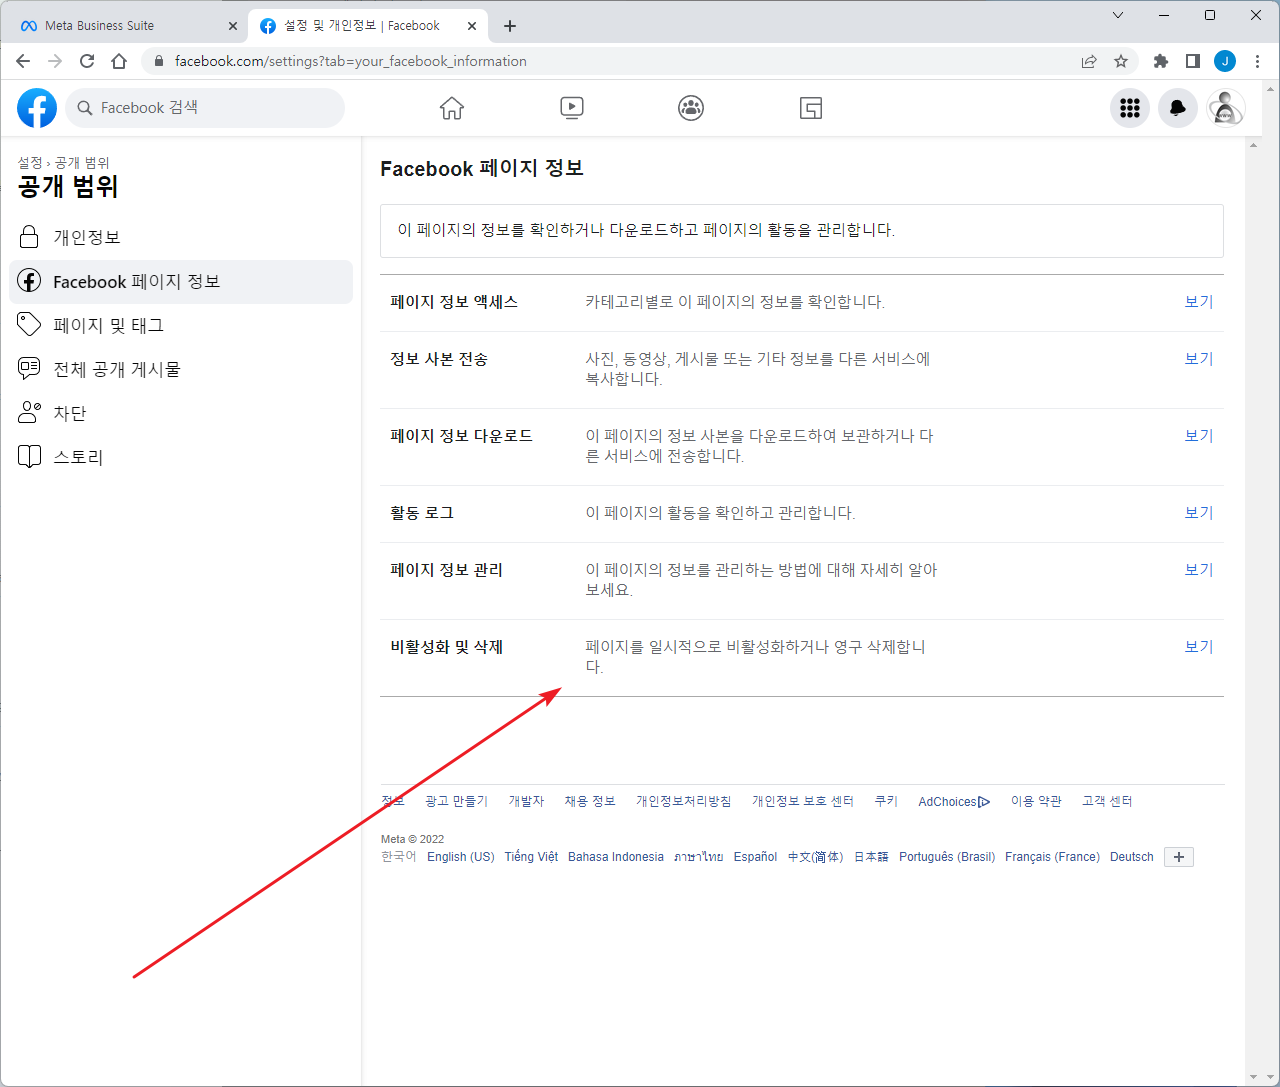1280x1087 pixels.
Task: Click the 쿠키 footer link
Action: pyautogui.click(x=886, y=802)
